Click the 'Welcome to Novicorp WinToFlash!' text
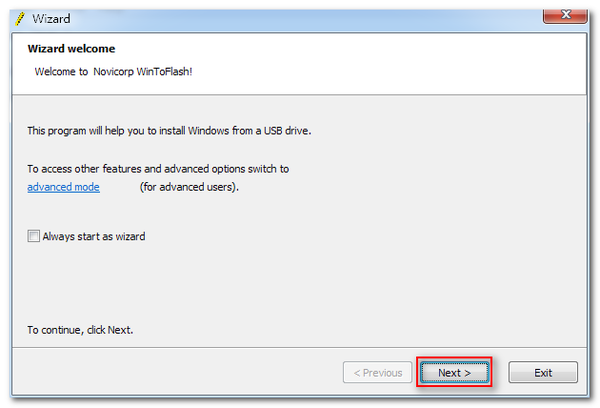 point(113,72)
